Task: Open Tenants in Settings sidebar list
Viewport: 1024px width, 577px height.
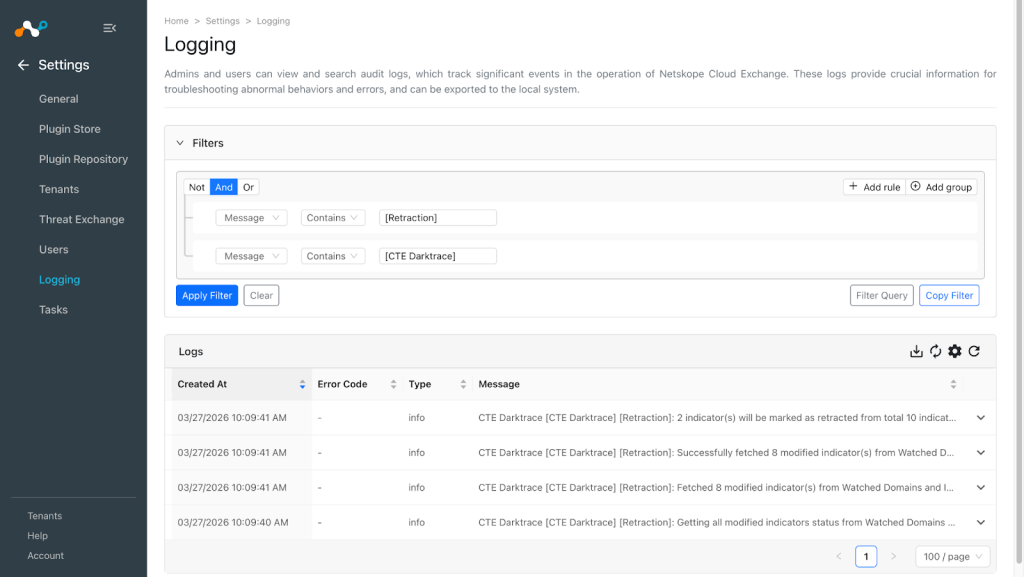Action: click(x=59, y=189)
